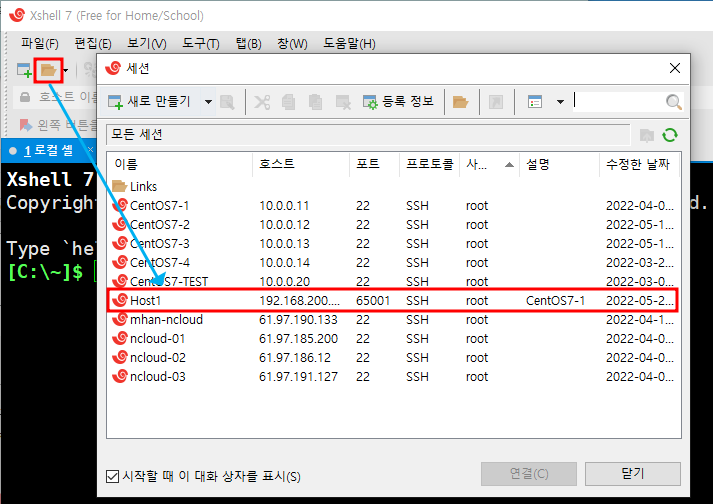Open the 도구(T) menu

[x=201, y=44]
